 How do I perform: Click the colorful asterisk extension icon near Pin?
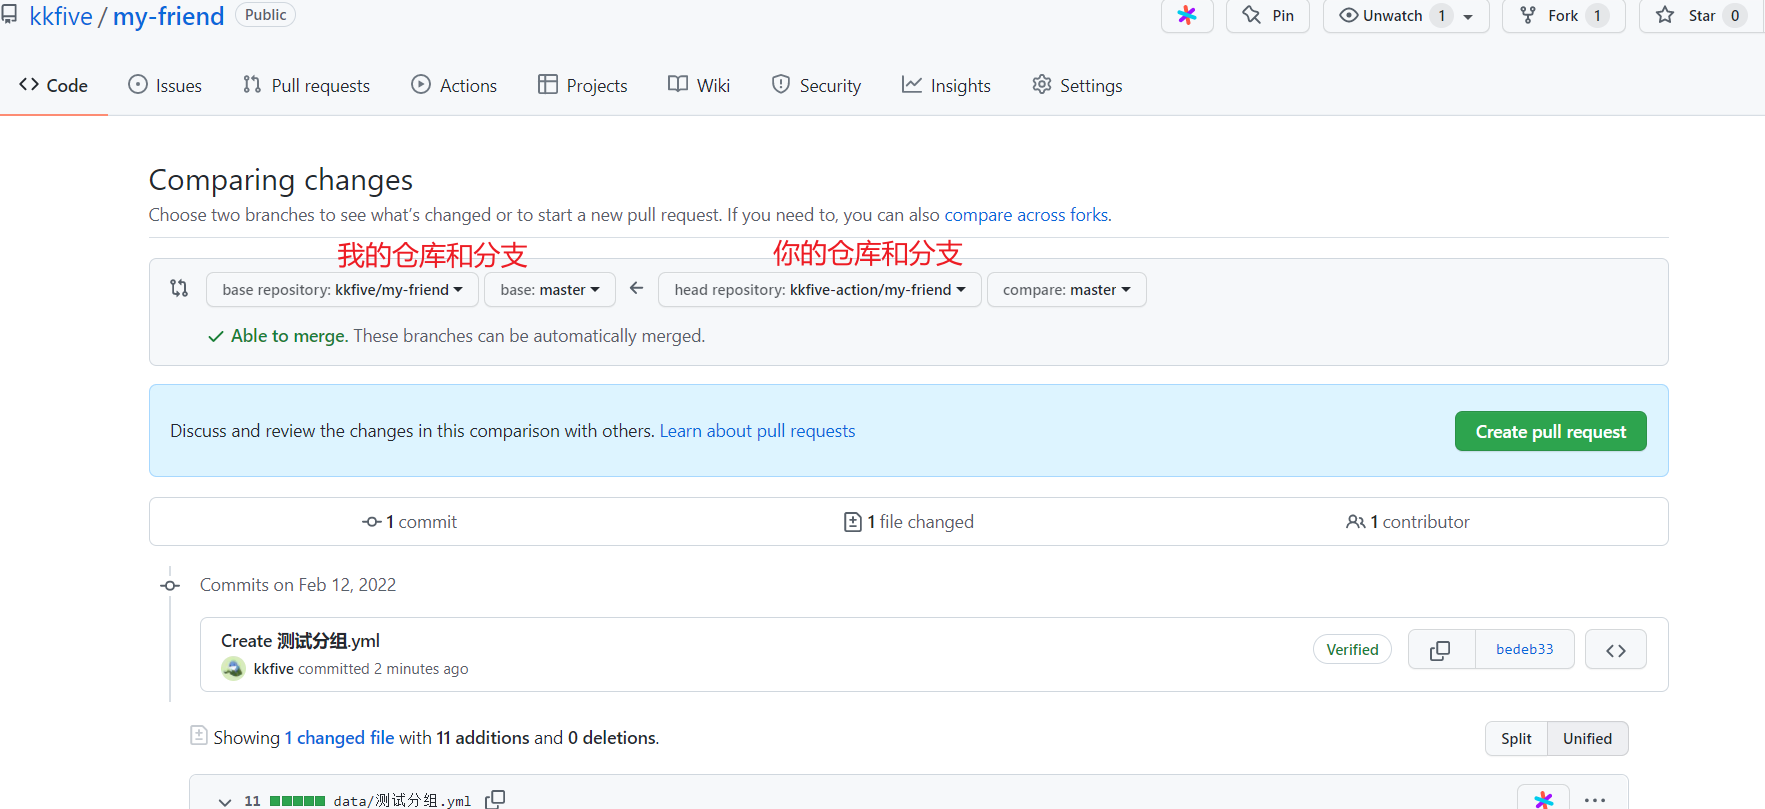click(x=1187, y=15)
